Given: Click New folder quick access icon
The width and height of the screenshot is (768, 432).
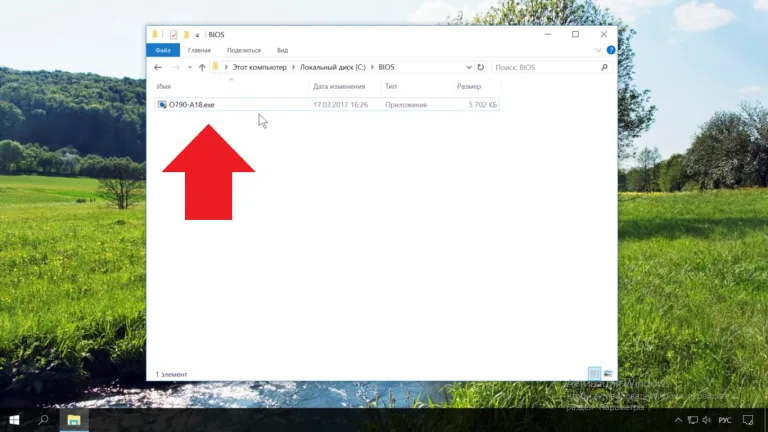Looking at the screenshot, I should (x=186, y=34).
